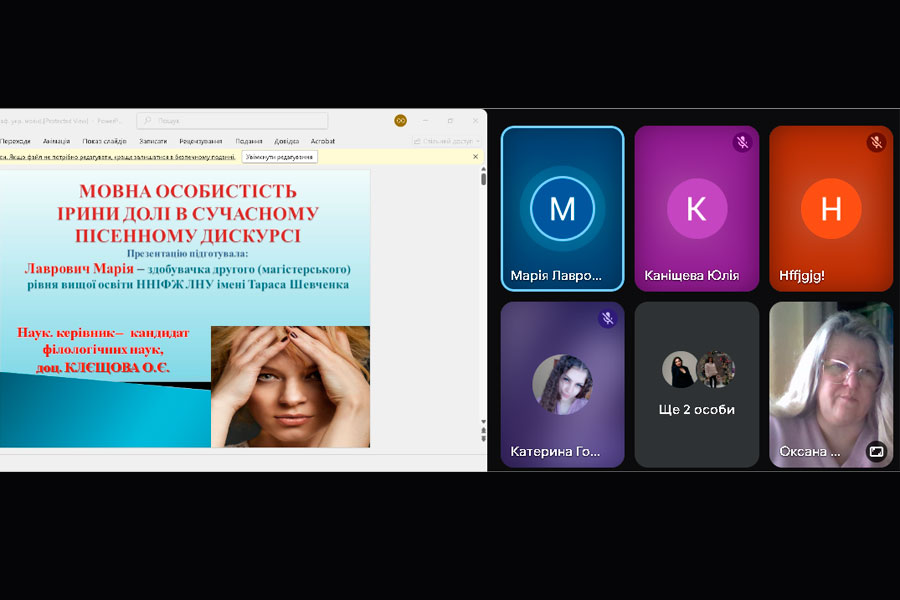The image size is (900, 600).
Task: Click the vertical scrollbar thumb beside the slide
Action: (483, 179)
